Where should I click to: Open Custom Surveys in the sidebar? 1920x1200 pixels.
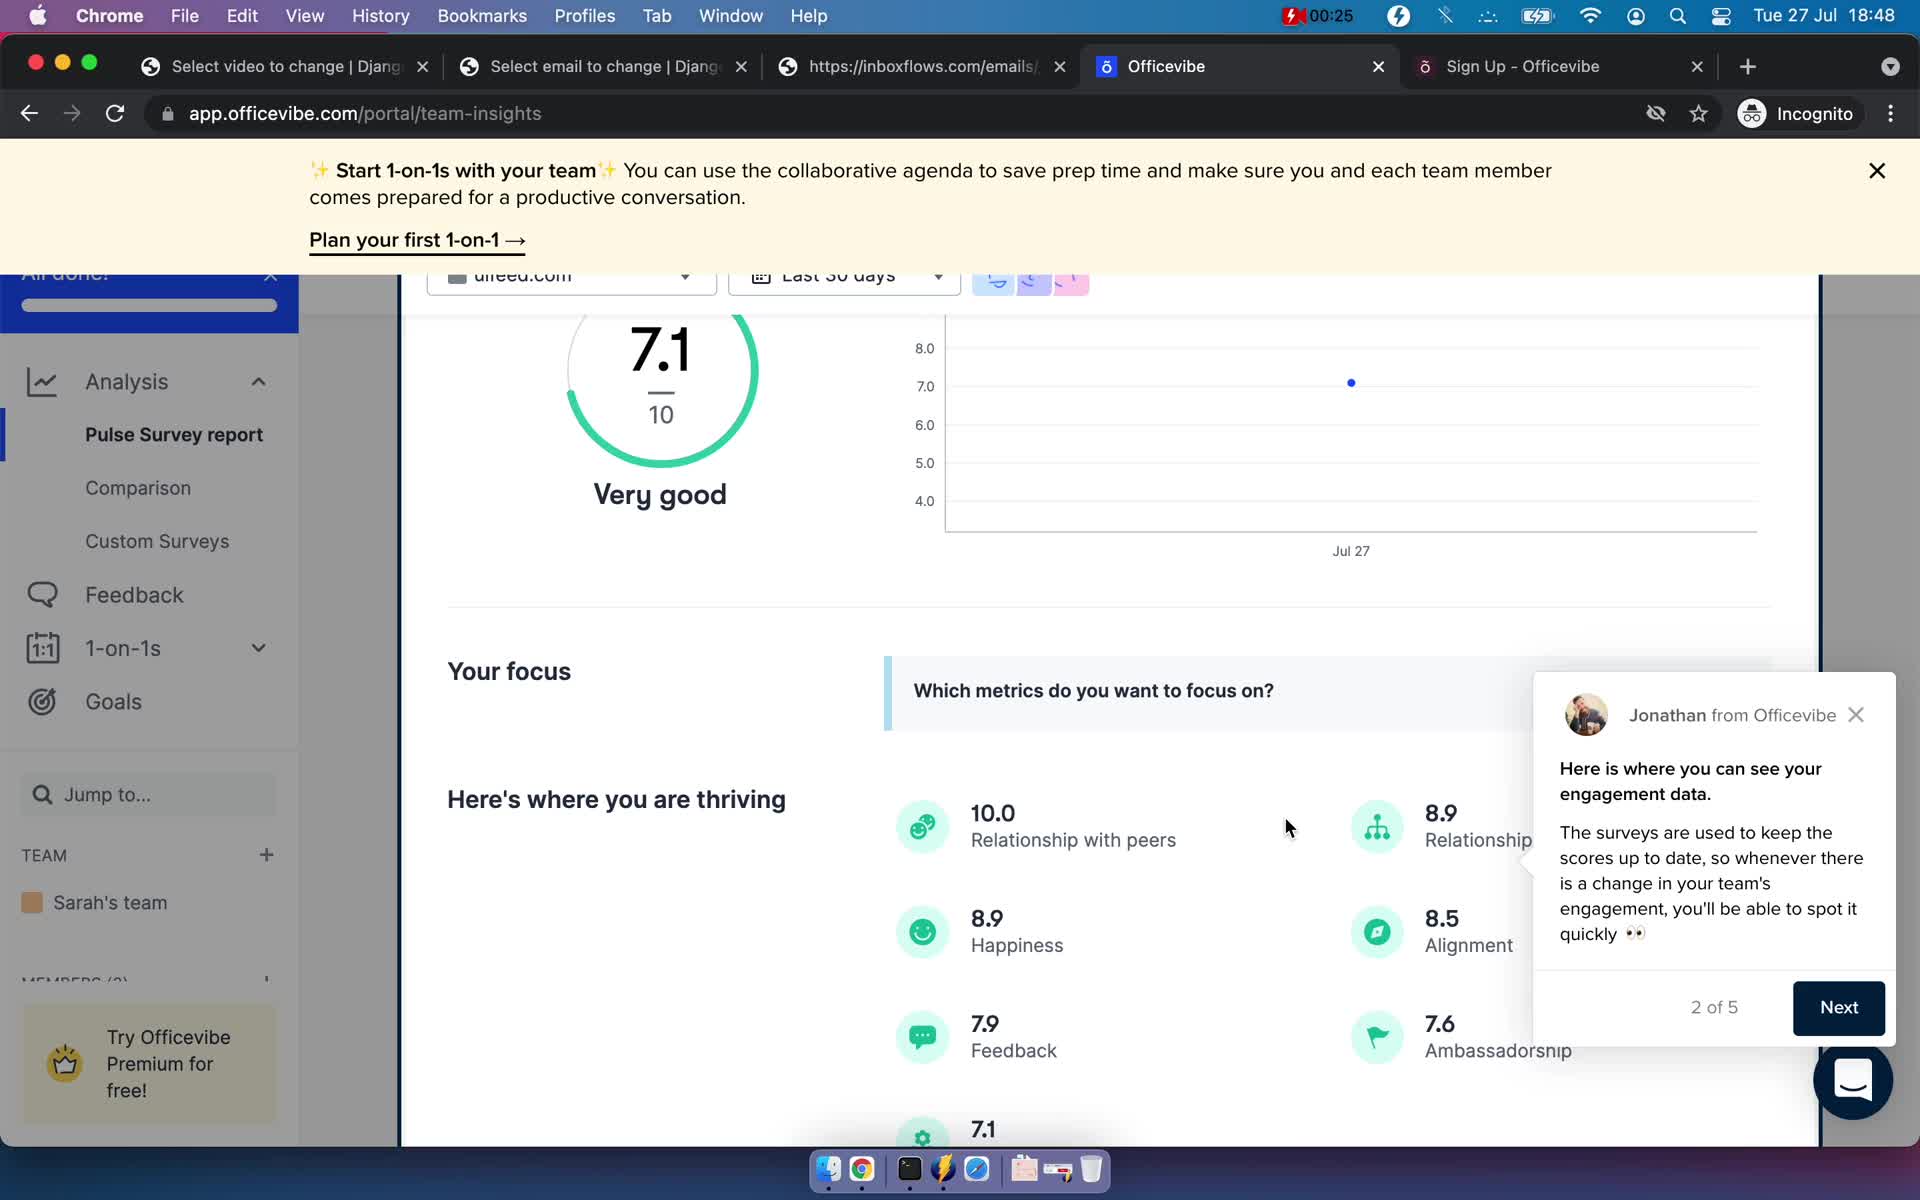157,541
